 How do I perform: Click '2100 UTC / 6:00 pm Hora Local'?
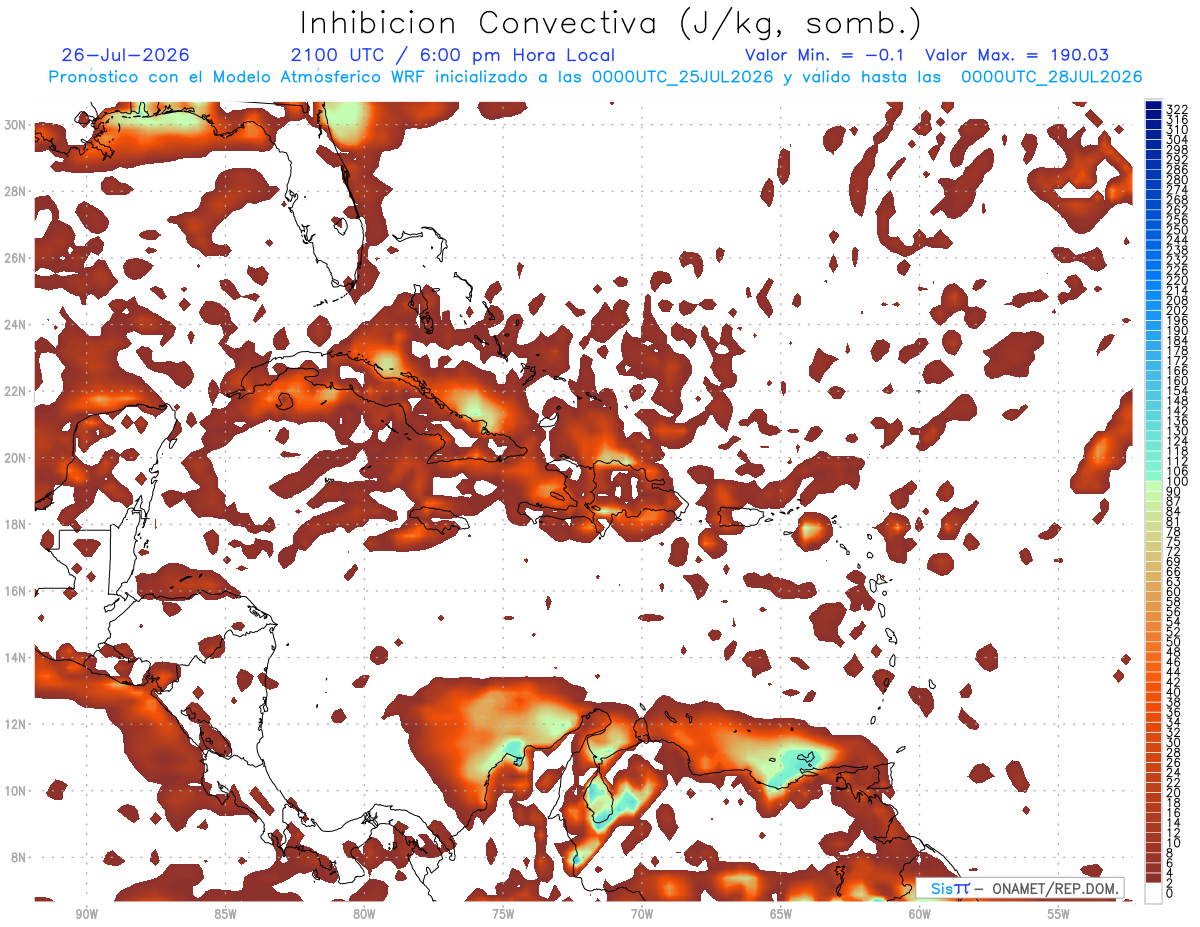(453, 55)
